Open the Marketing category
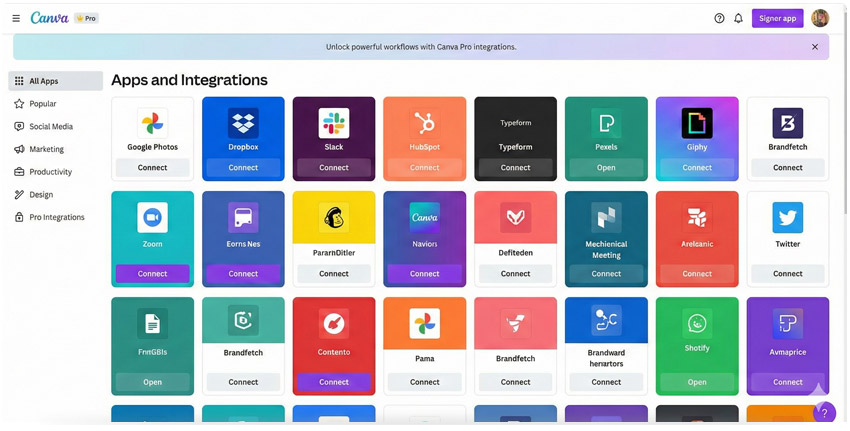This screenshot has height=431, width=850. pos(56,149)
